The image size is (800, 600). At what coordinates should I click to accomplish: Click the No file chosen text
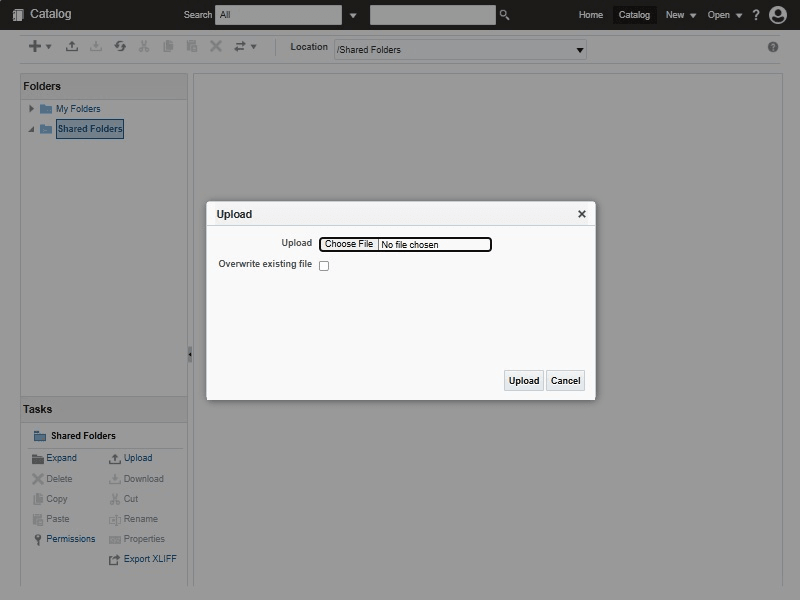click(410, 245)
